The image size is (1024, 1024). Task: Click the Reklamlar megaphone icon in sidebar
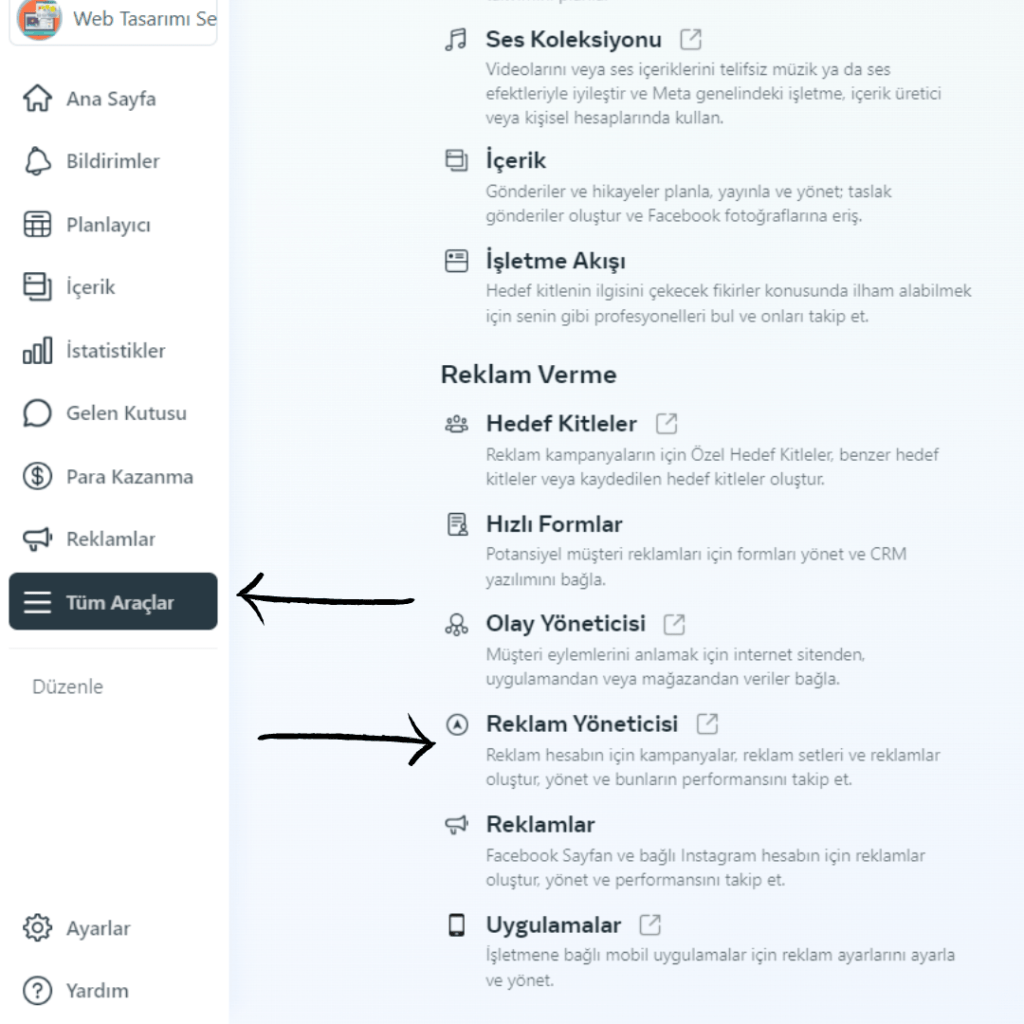pos(37,540)
